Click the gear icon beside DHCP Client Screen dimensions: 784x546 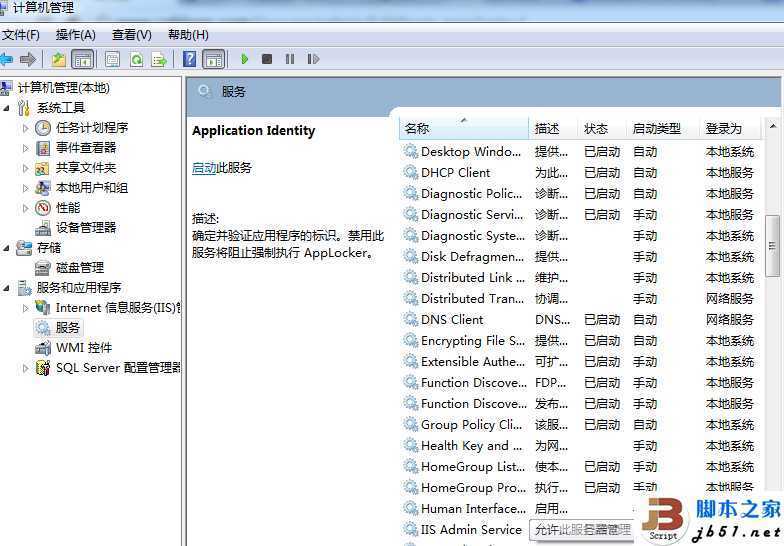410,172
